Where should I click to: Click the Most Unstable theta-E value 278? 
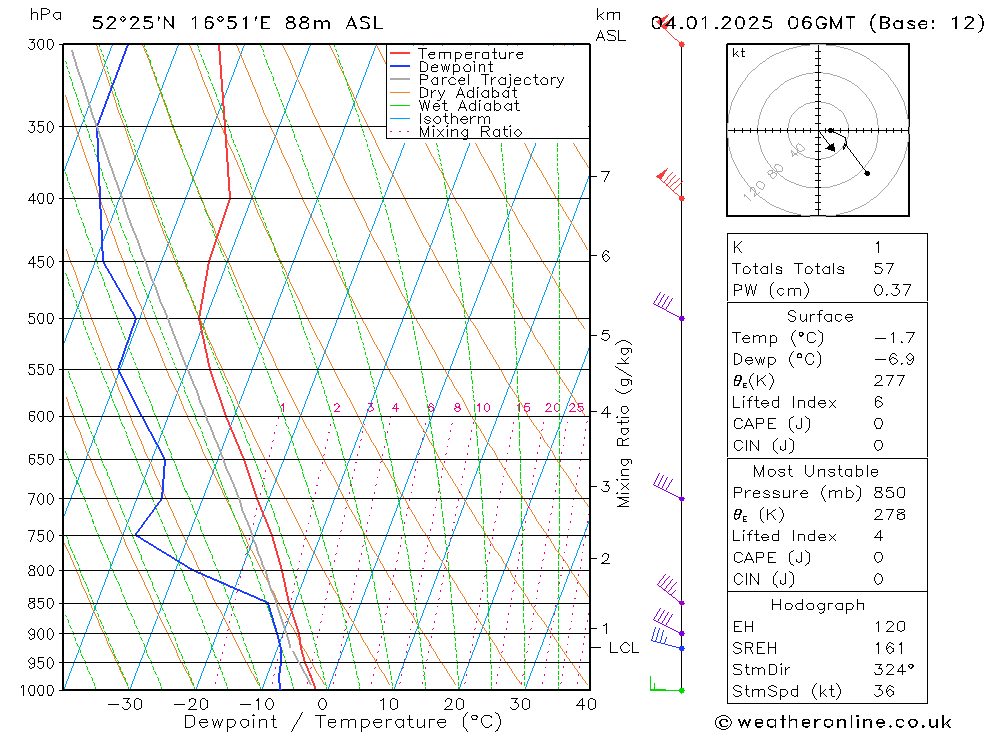click(890, 515)
